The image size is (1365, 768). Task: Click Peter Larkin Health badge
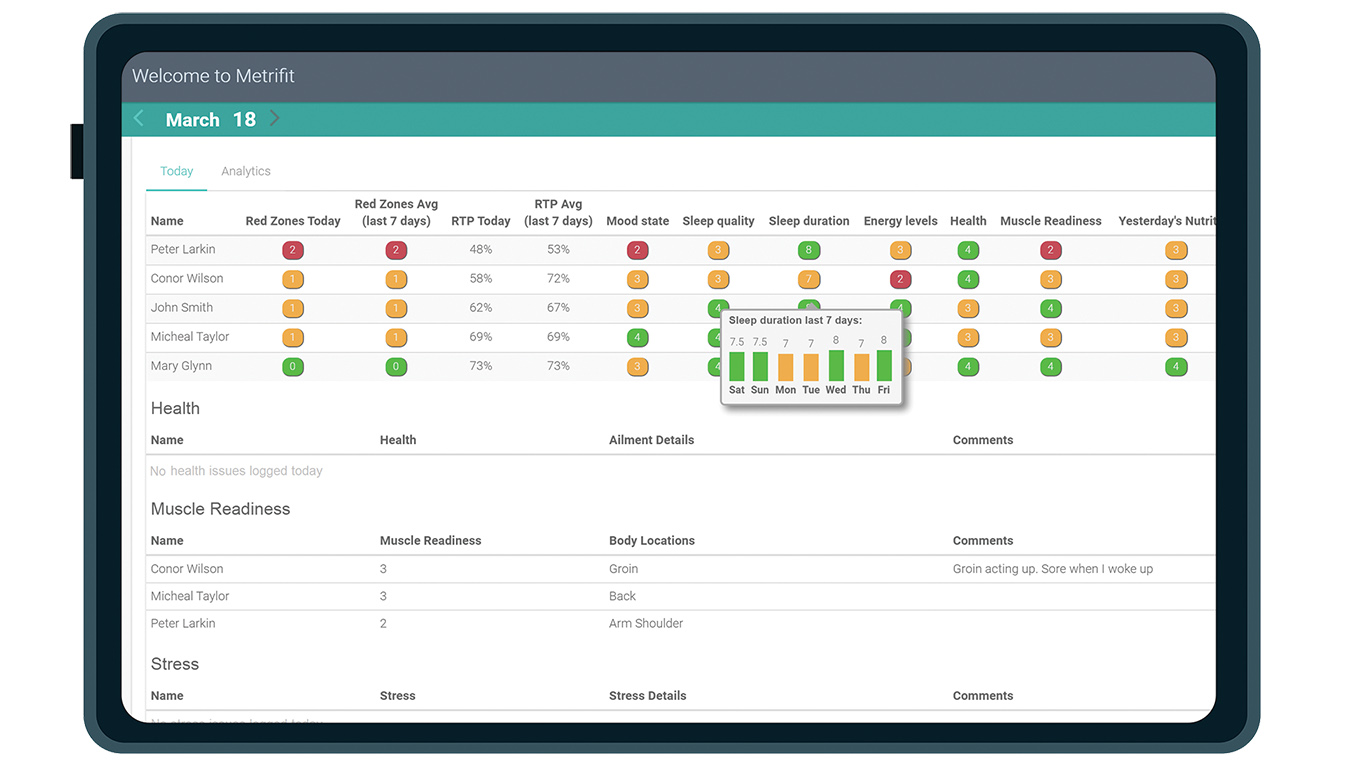(967, 250)
